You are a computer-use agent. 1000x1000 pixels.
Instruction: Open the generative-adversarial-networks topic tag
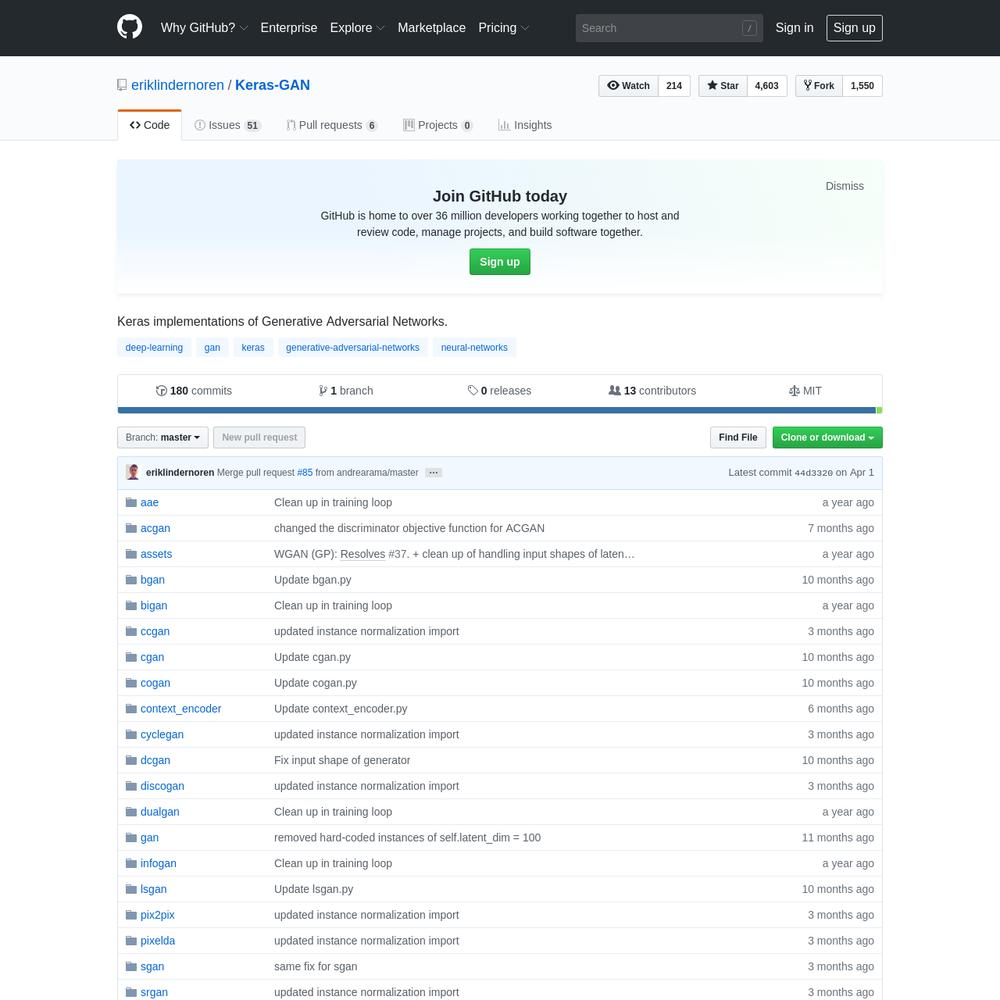coord(353,348)
